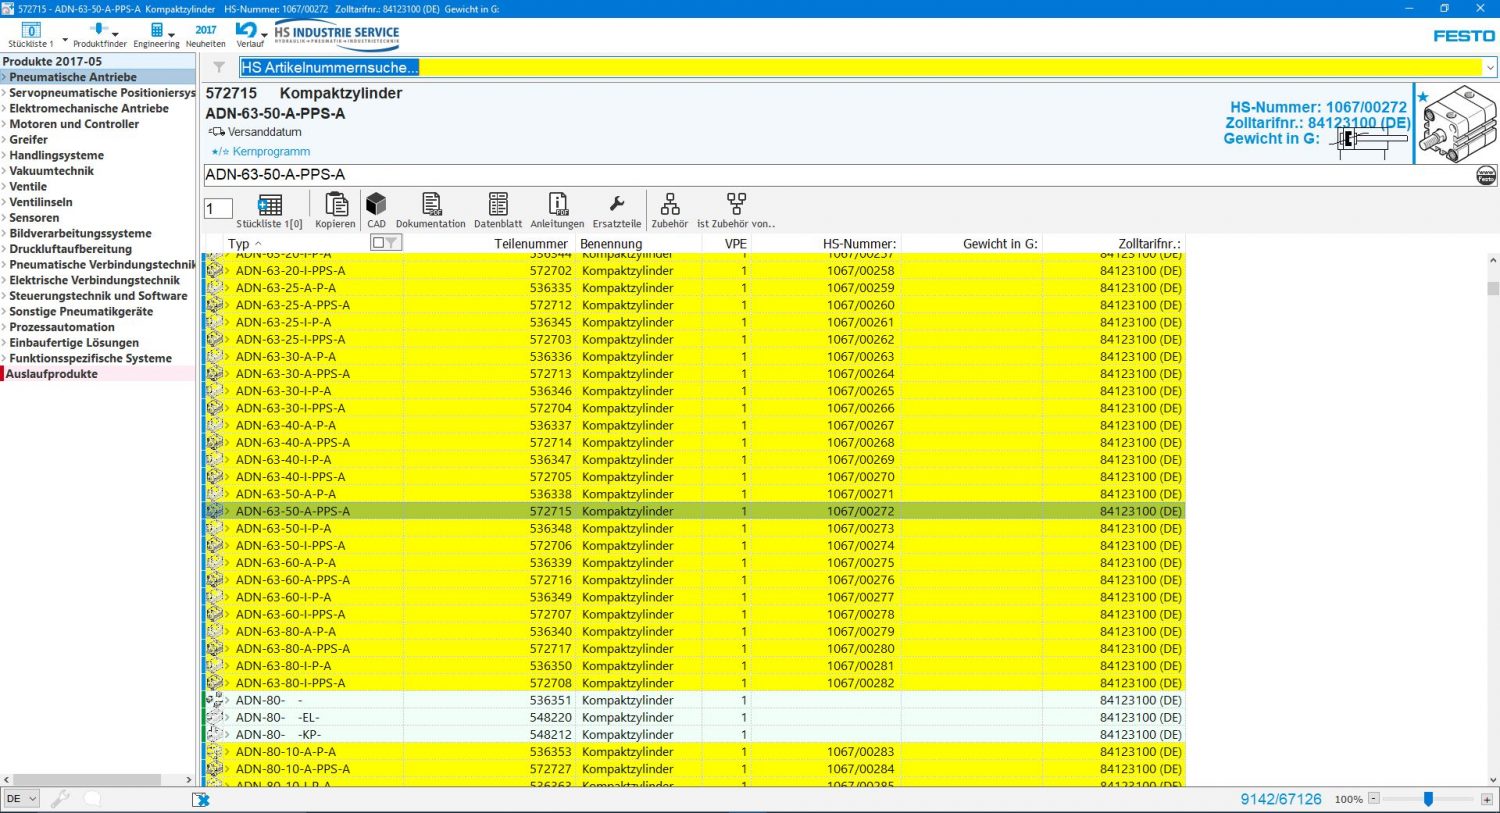
Task: Click the Kernprogramm link
Action: pos(271,152)
